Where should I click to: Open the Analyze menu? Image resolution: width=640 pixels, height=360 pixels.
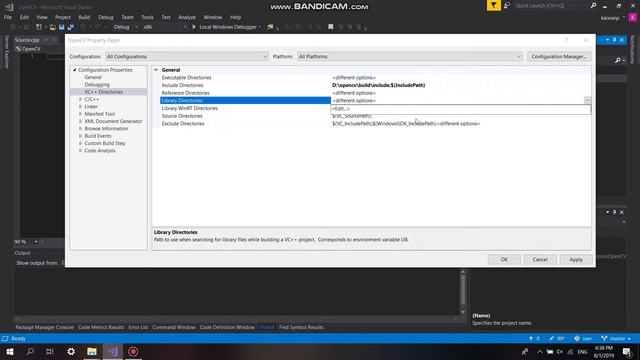[x=187, y=17]
